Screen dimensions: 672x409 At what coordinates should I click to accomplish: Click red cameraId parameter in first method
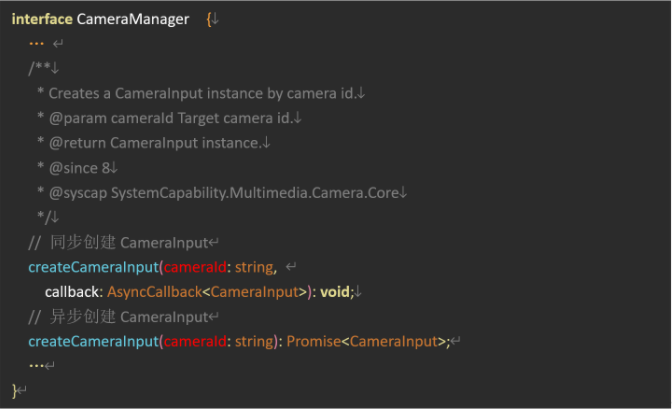coord(195,268)
